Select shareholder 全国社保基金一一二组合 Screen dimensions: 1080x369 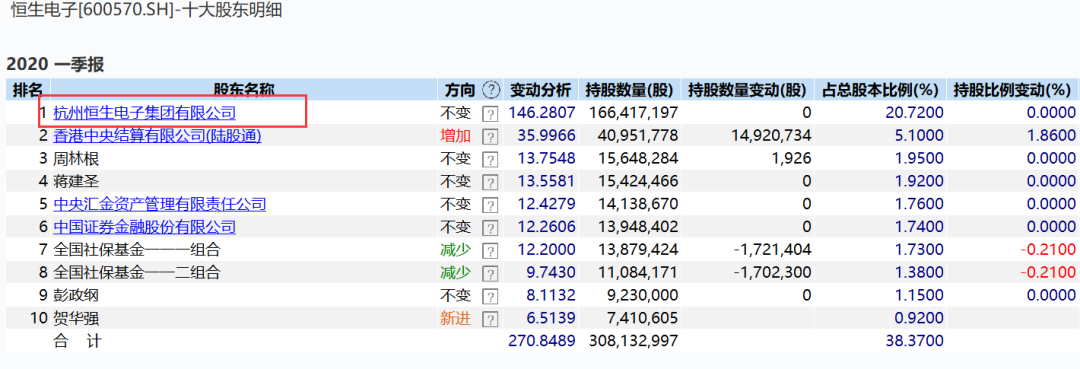[x=137, y=273]
